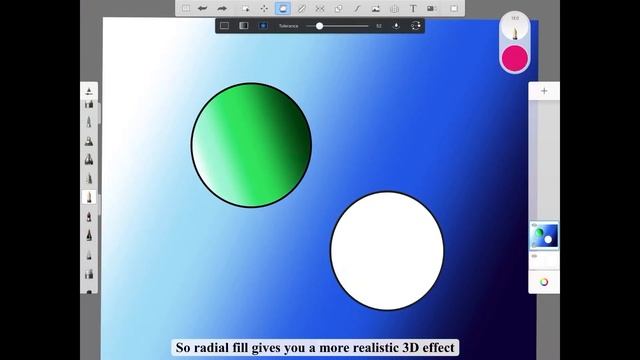Pick the last fully visible brush in palette
Image resolution: width=640 pixels, height=360 pixels.
click(89, 274)
